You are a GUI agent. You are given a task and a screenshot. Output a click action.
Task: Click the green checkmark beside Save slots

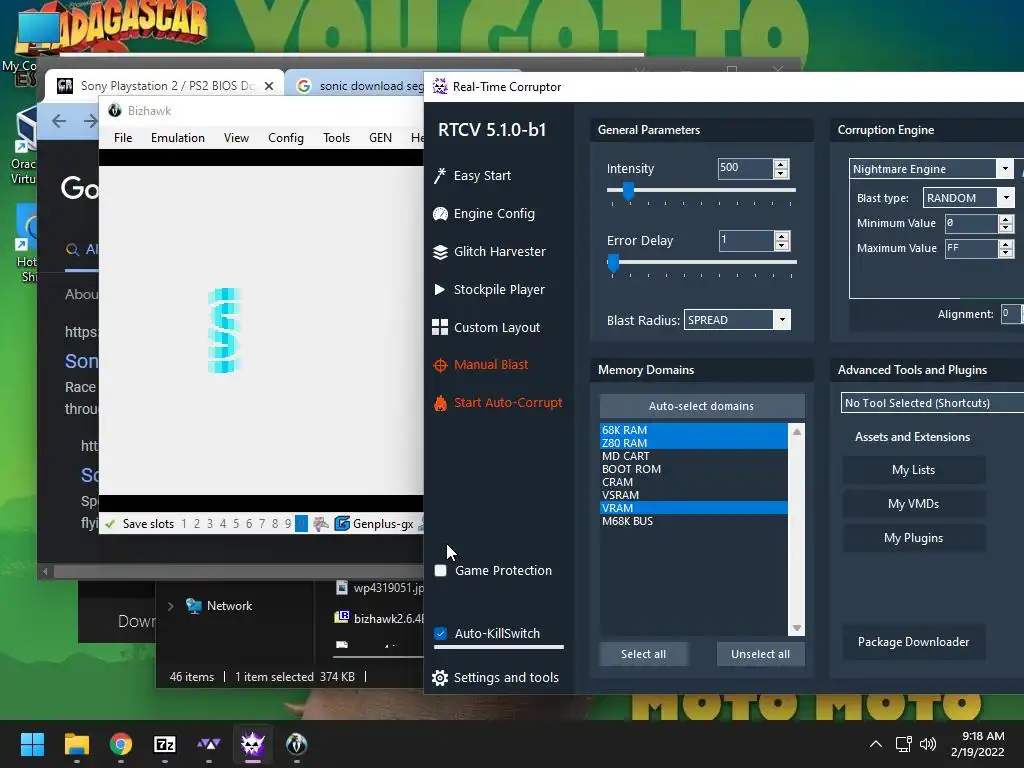tap(110, 524)
